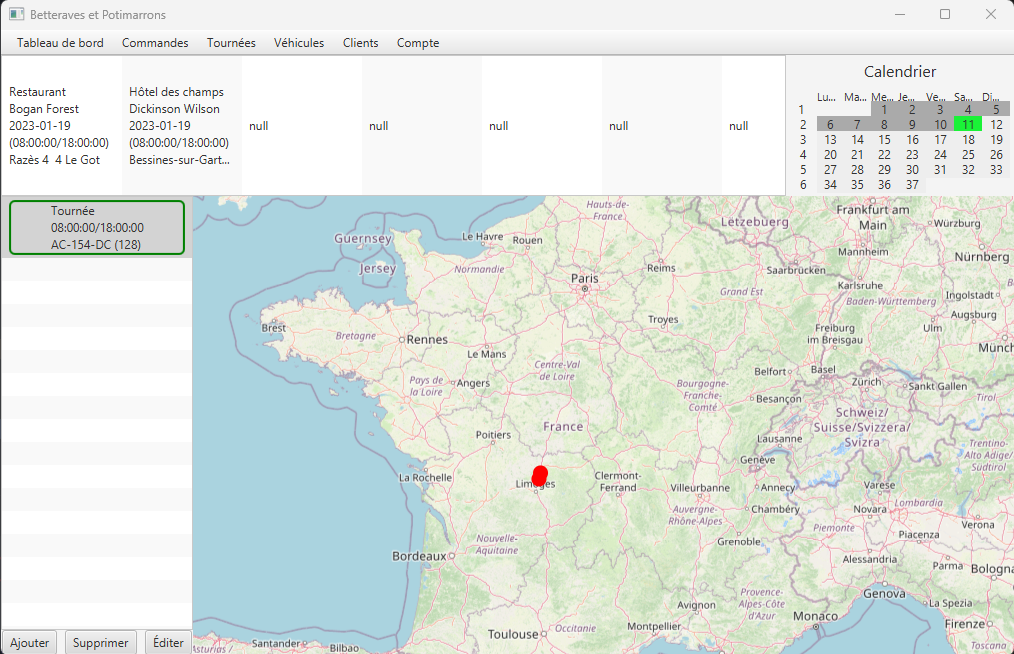
Task: Click the Éditer button
Action: 167,642
